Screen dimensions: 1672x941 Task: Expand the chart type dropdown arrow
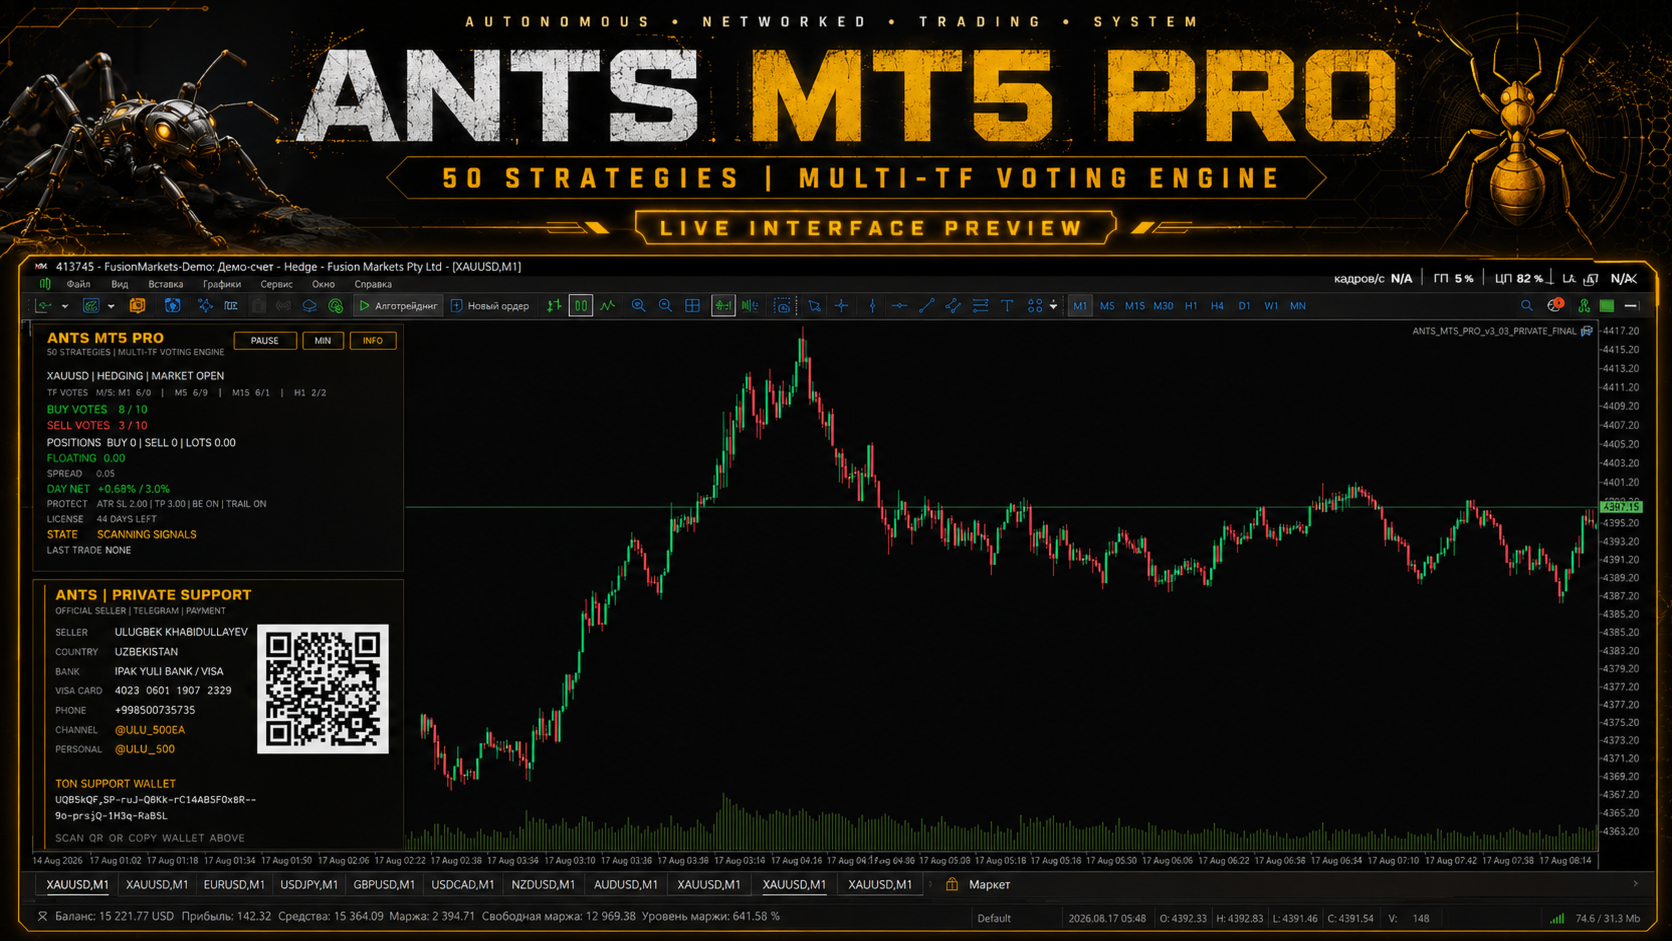point(65,306)
